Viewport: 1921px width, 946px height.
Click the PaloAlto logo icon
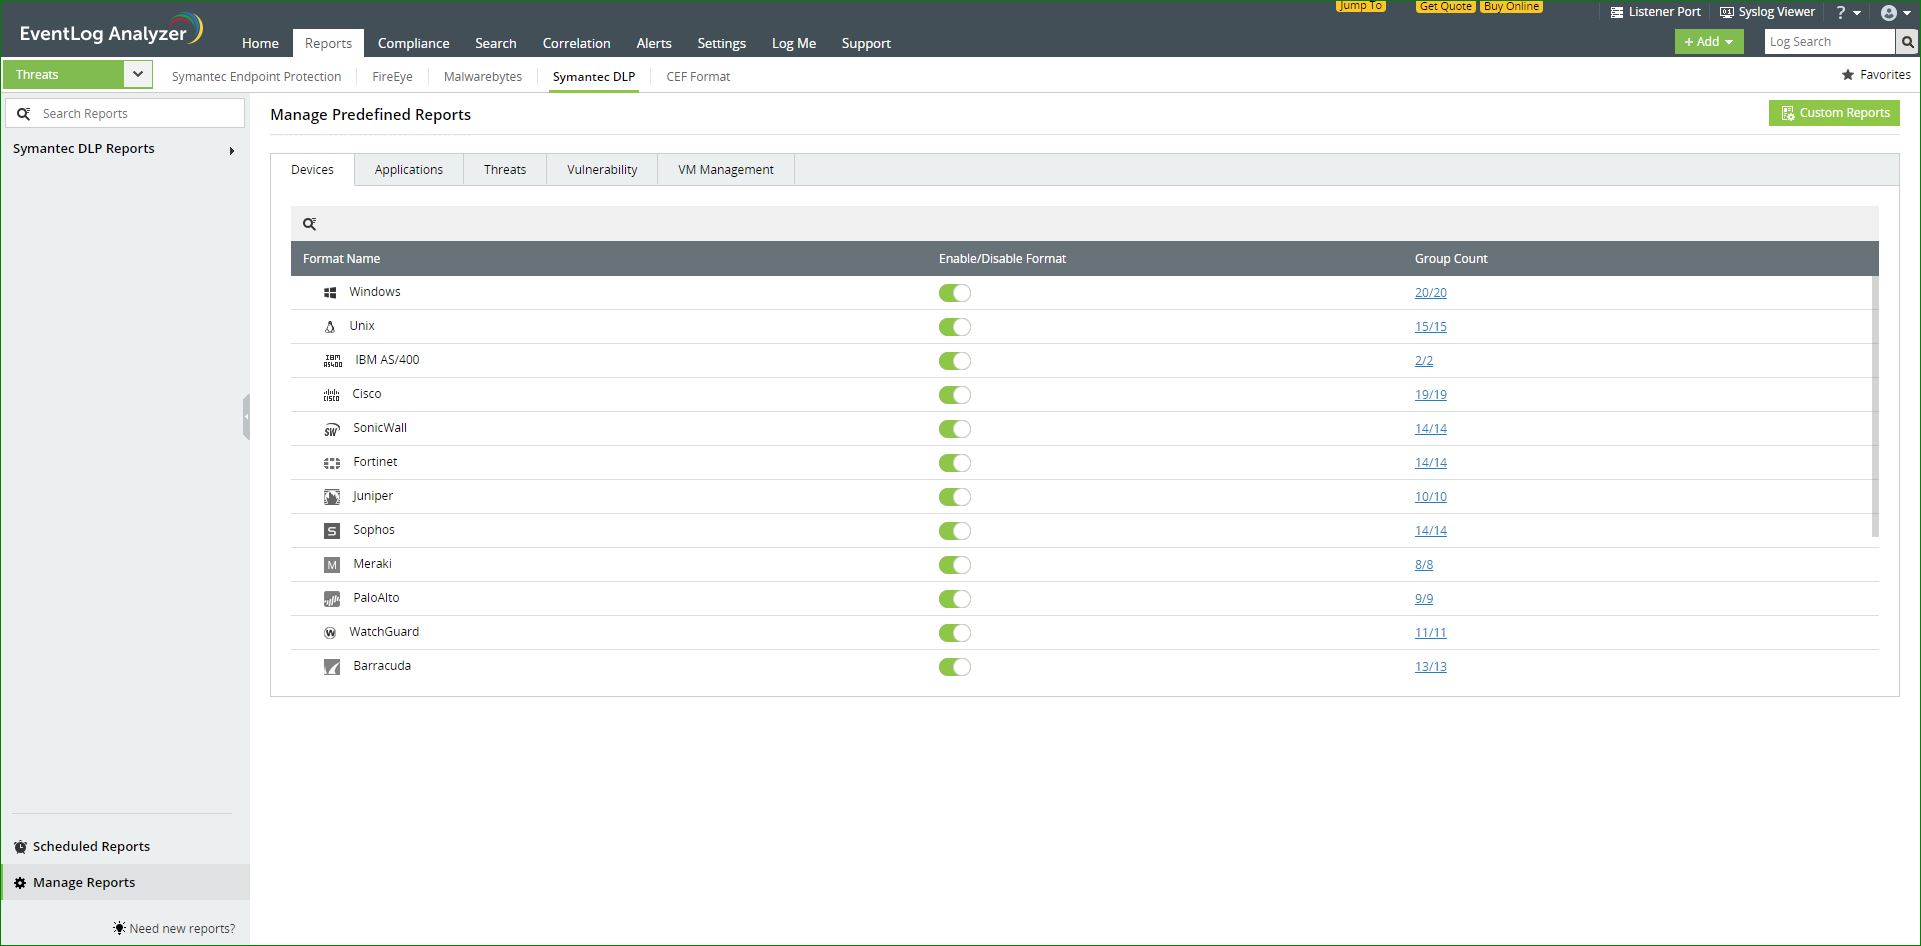tap(332, 599)
